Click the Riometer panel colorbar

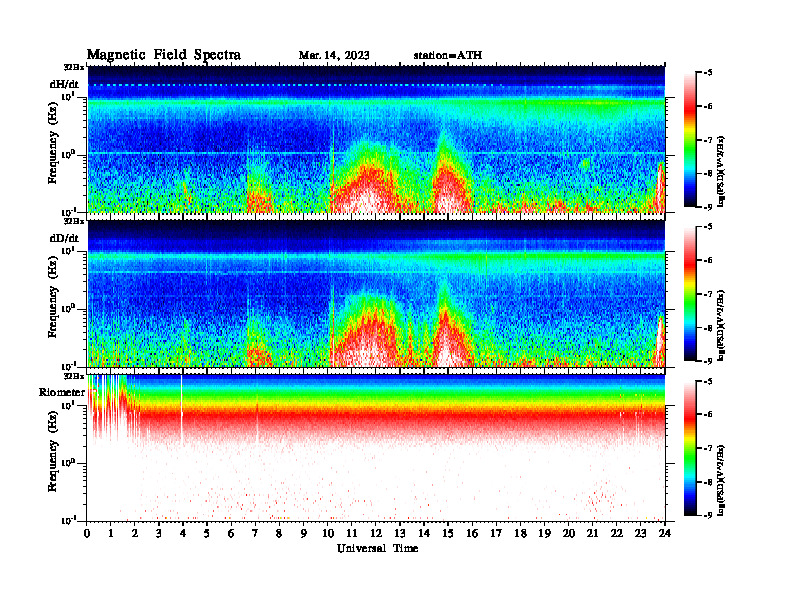pyautogui.click(x=690, y=448)
